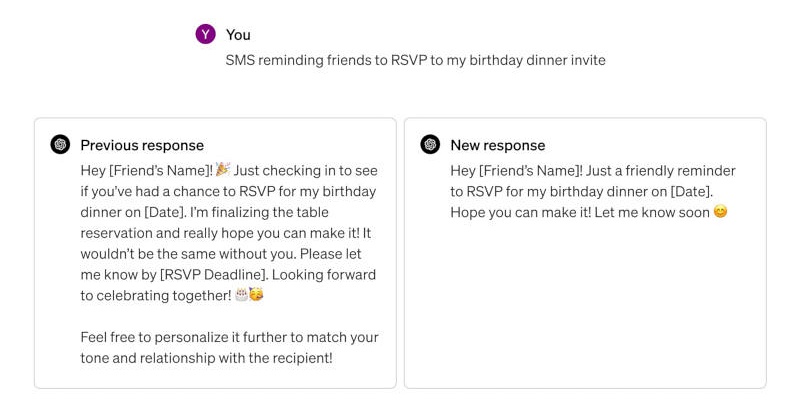Click the party popper emoji in previous response

coord(222,170)
